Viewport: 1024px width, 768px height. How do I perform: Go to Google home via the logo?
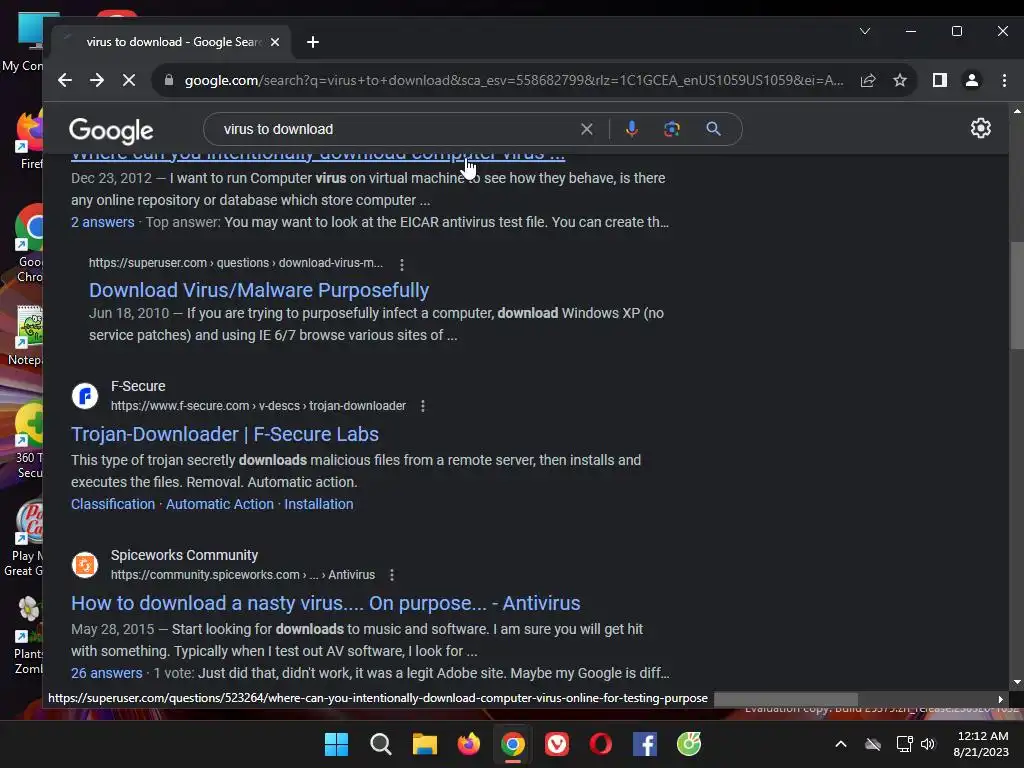pos(111,131)
